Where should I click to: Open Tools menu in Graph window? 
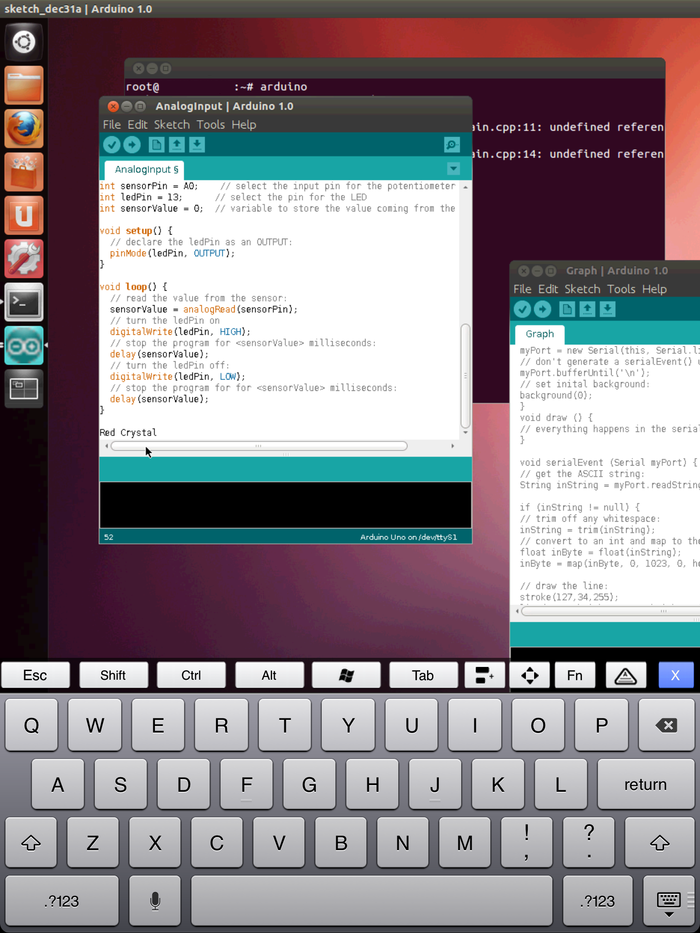click(x=621, y=289)
